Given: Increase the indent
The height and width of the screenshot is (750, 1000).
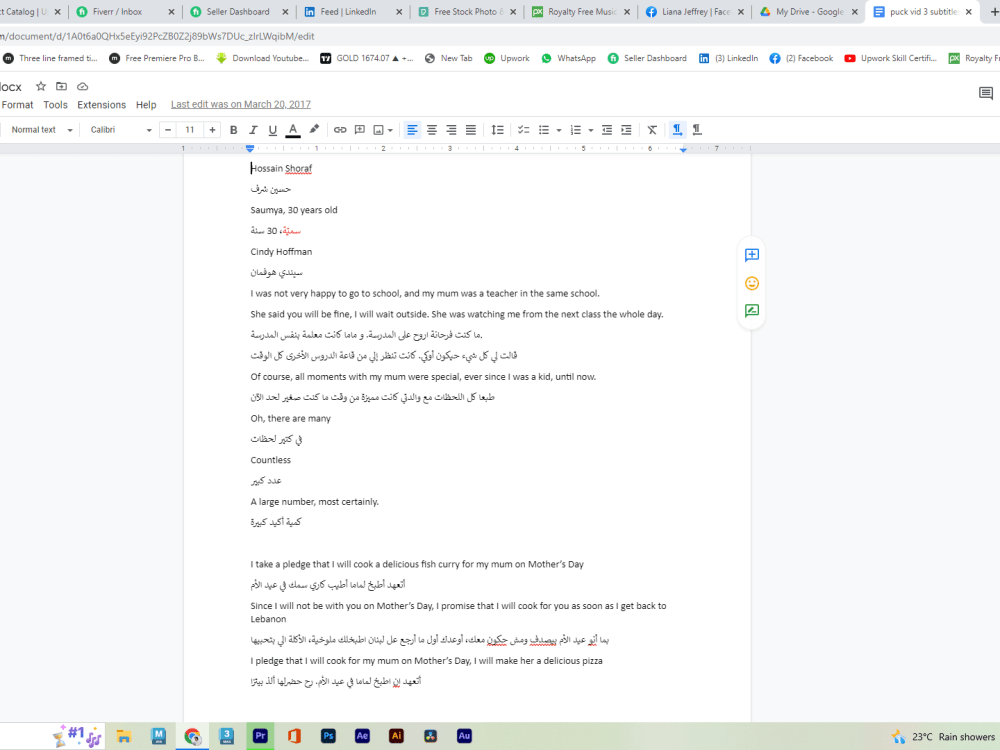Looking at the screenshot, I should [x=626, y=130].
